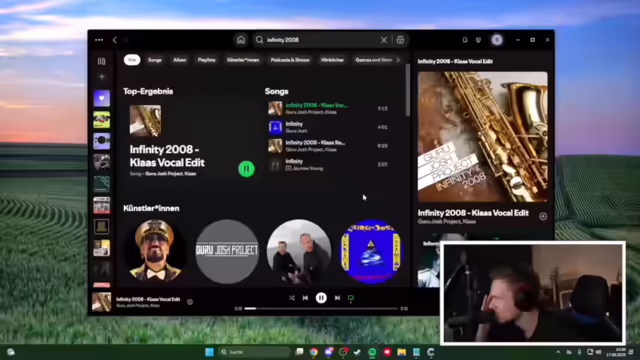Play song 'Infinity 2008 - Klaas Re...' row
The width and height of the screenshot is (640, 360).
[328, 146]
